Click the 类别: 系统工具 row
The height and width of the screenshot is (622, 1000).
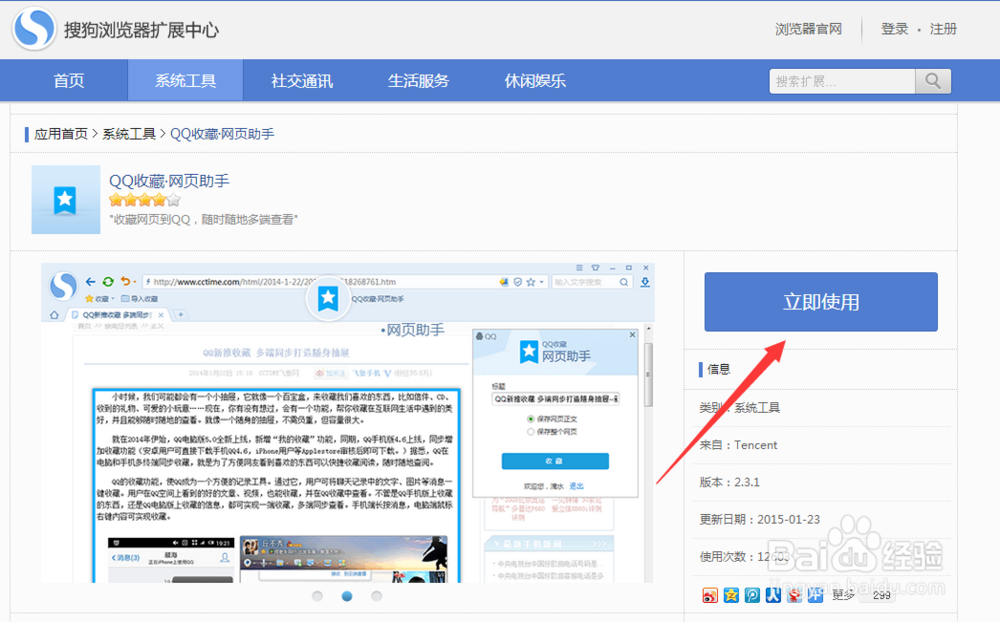coord(821,408)
